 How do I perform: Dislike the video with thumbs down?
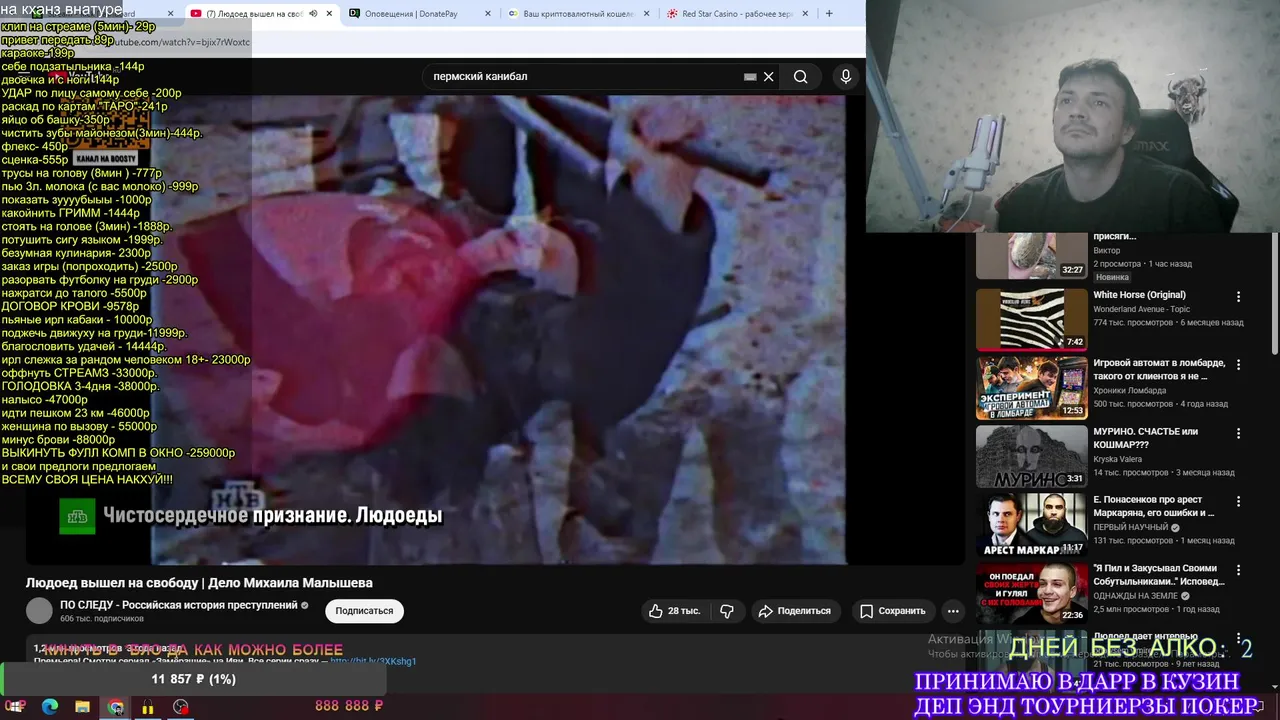[727, 611]
